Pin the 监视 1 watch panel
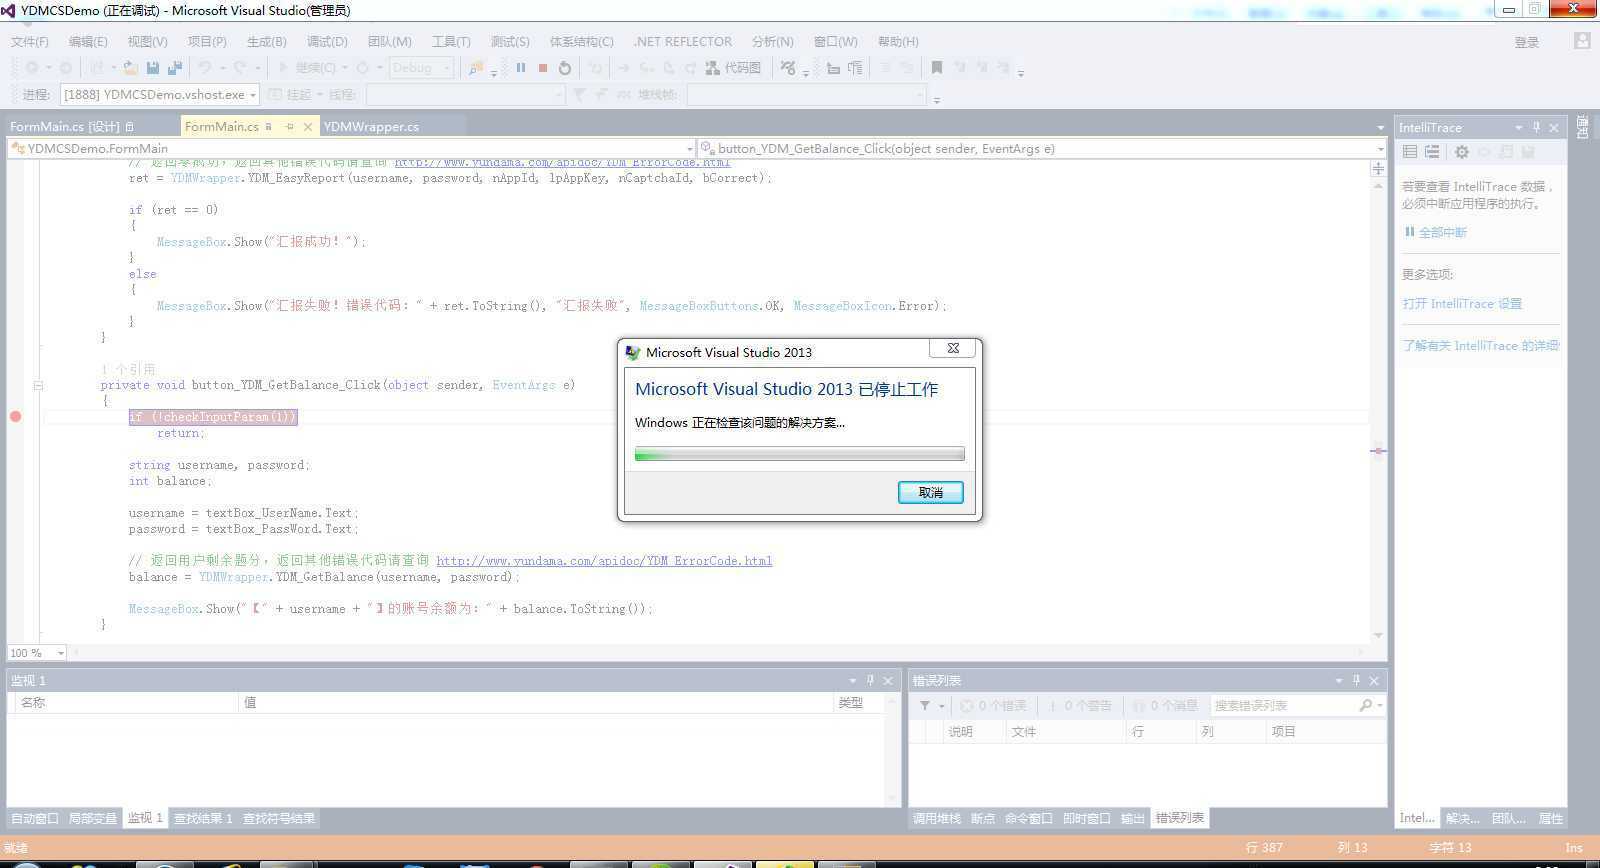 click(x=870, y=681)
